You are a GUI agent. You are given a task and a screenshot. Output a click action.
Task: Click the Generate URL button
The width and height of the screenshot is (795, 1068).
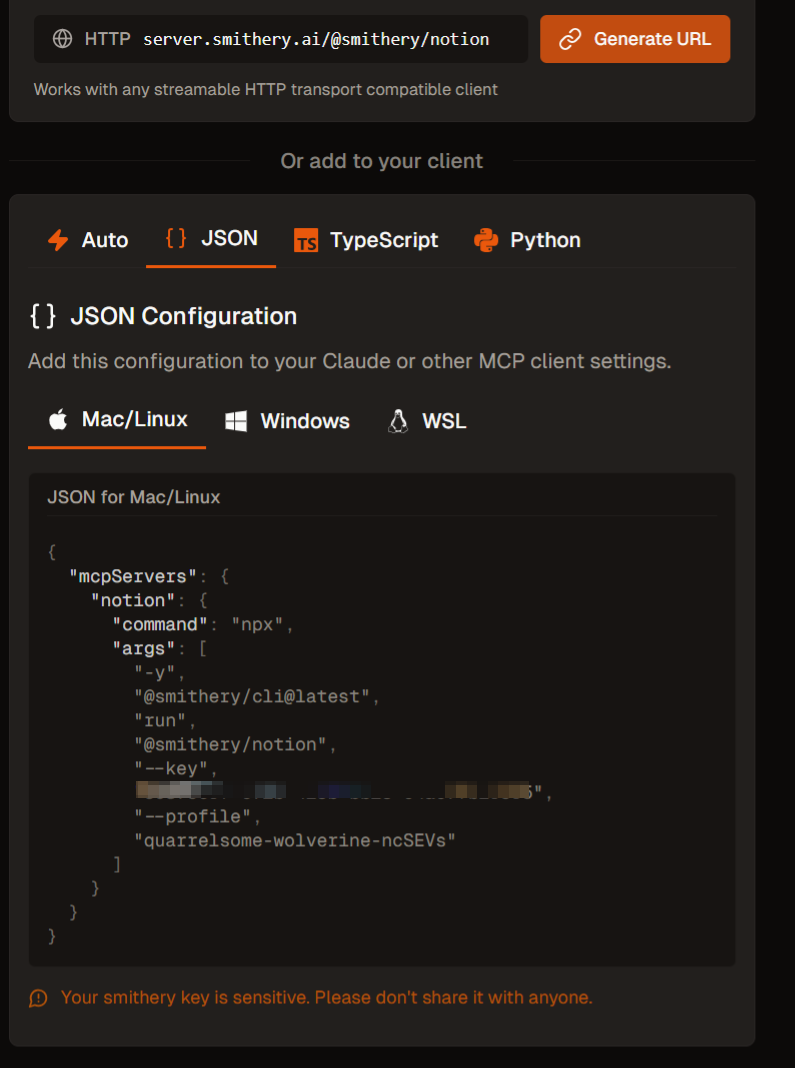pos(635,39)
